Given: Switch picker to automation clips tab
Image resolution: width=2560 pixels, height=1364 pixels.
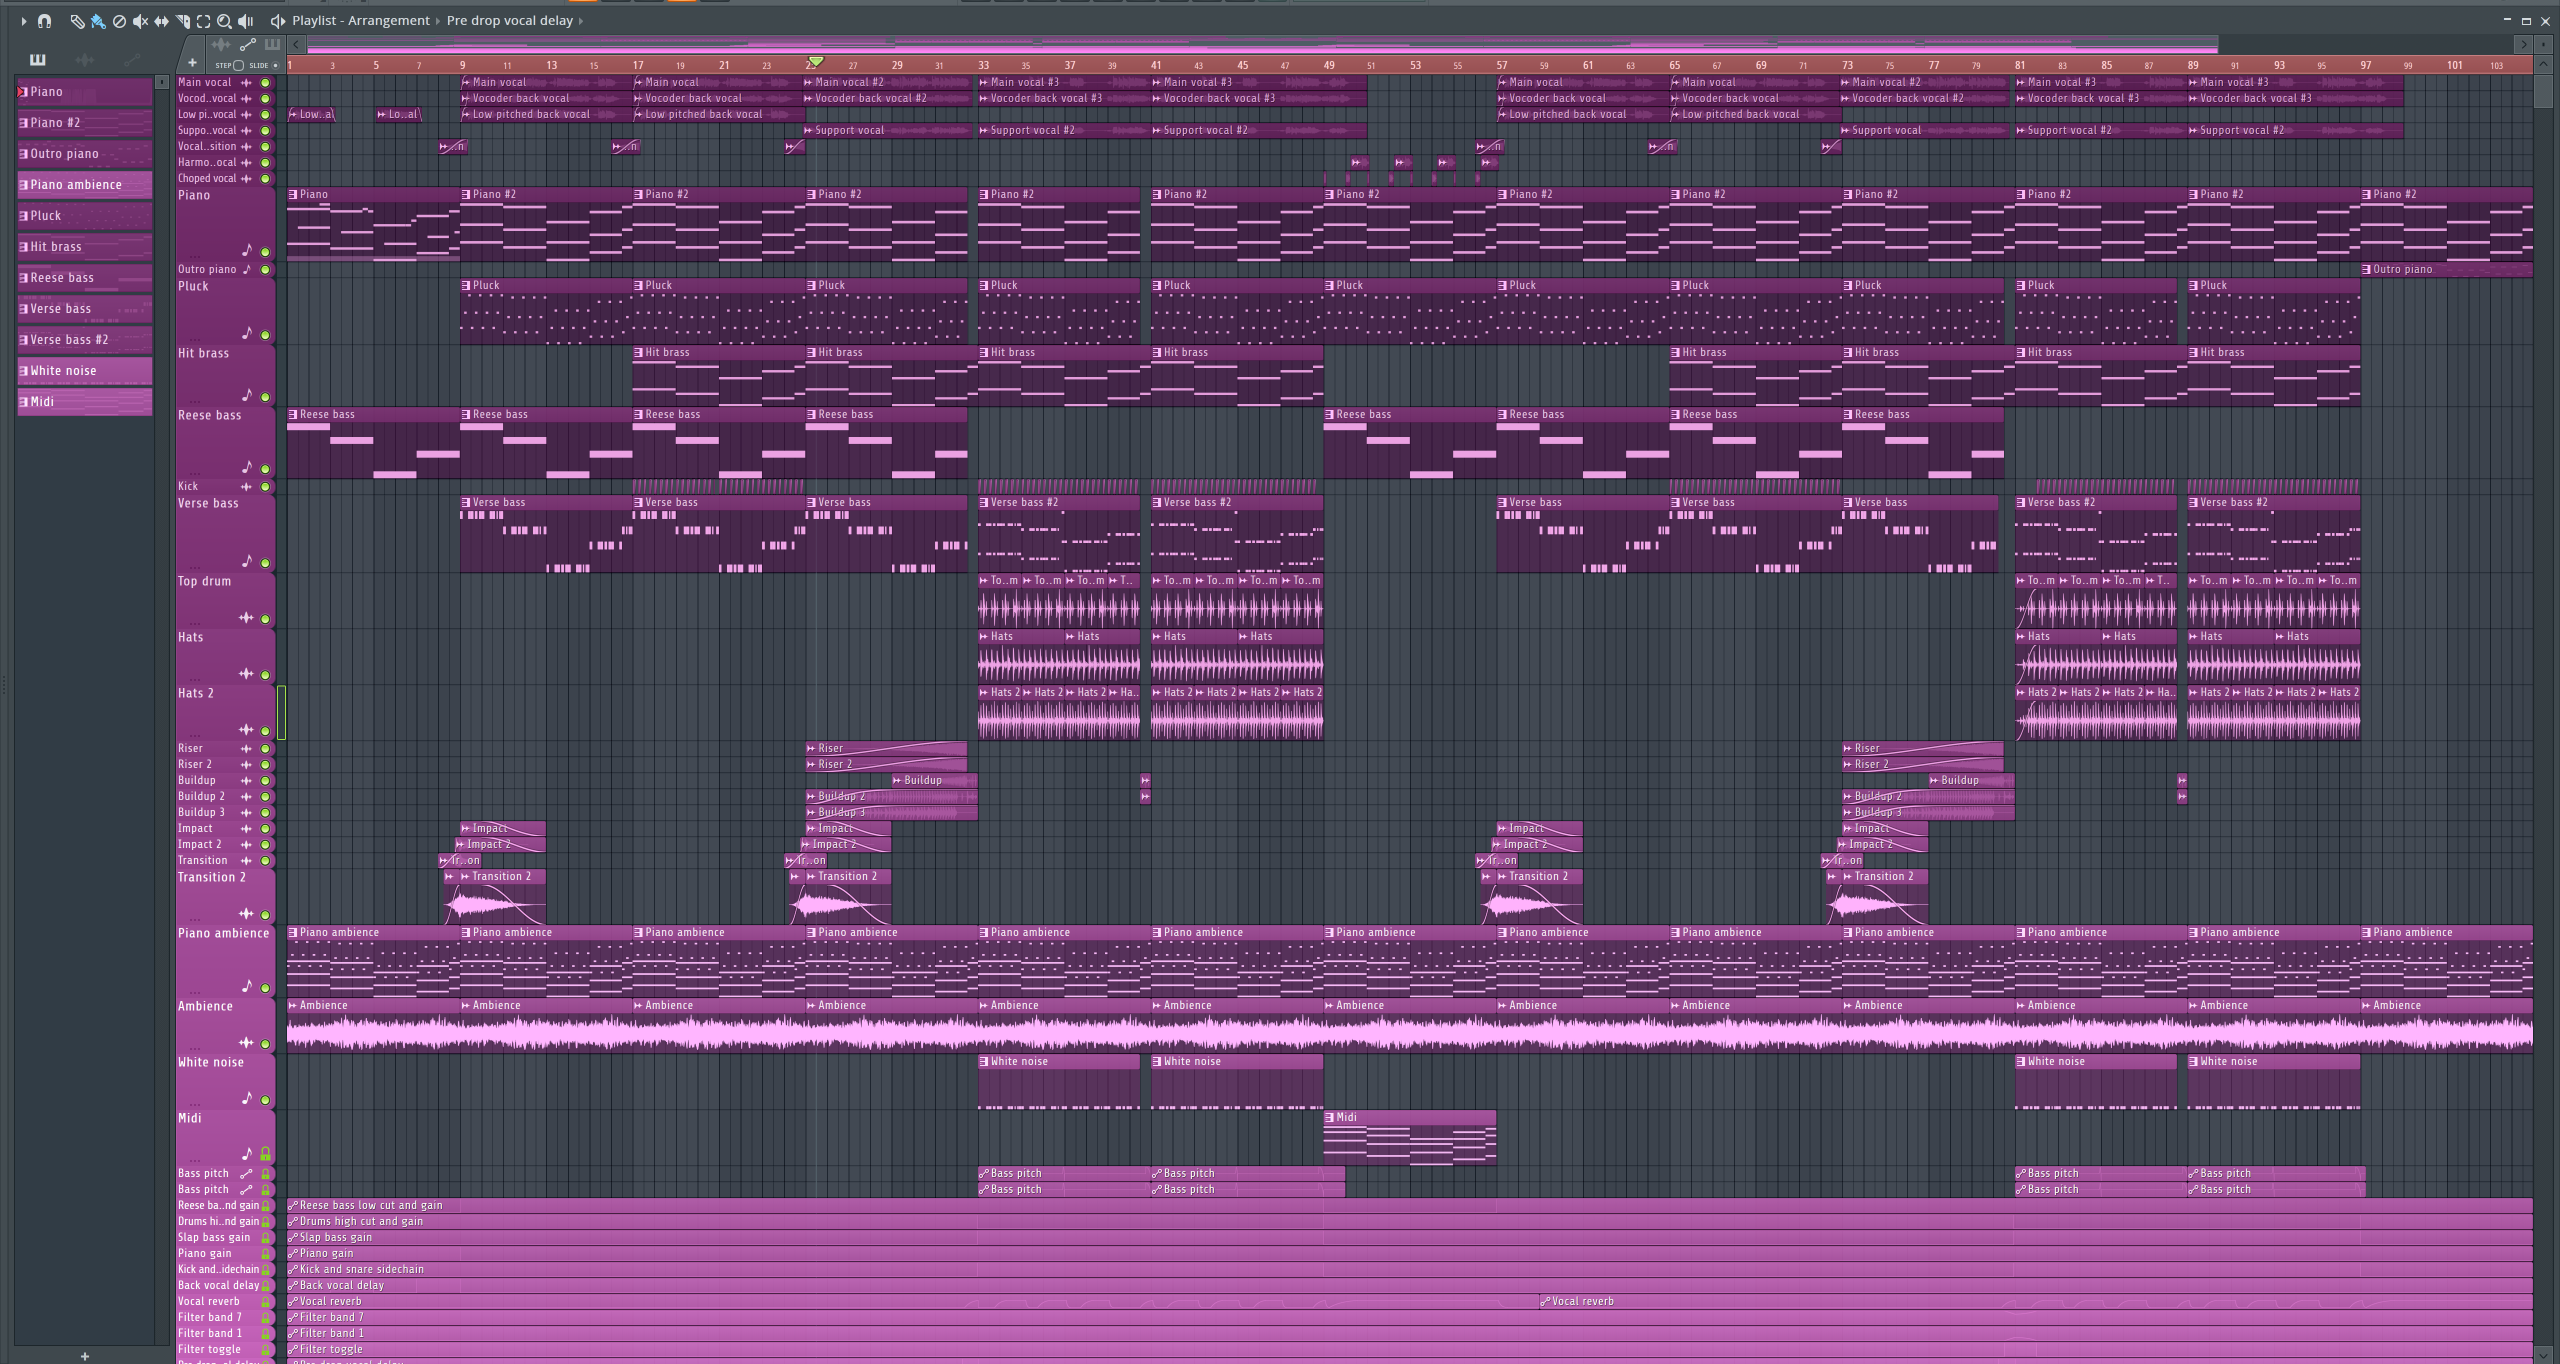Looking at the screenshot, I should 131,59.
